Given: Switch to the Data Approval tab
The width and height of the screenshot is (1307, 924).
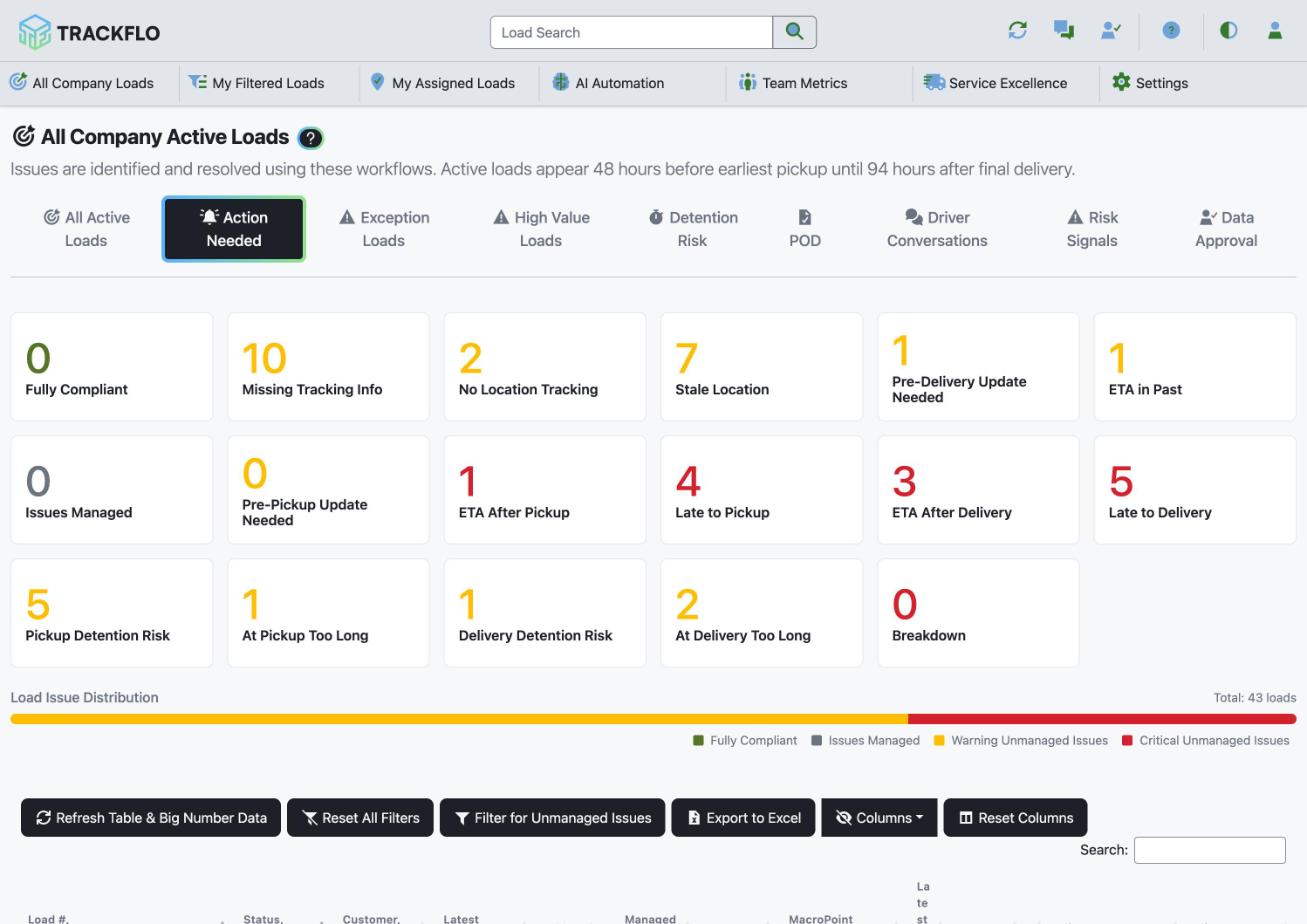Looking at the screenshot, I should click(x=1226, y=229).
